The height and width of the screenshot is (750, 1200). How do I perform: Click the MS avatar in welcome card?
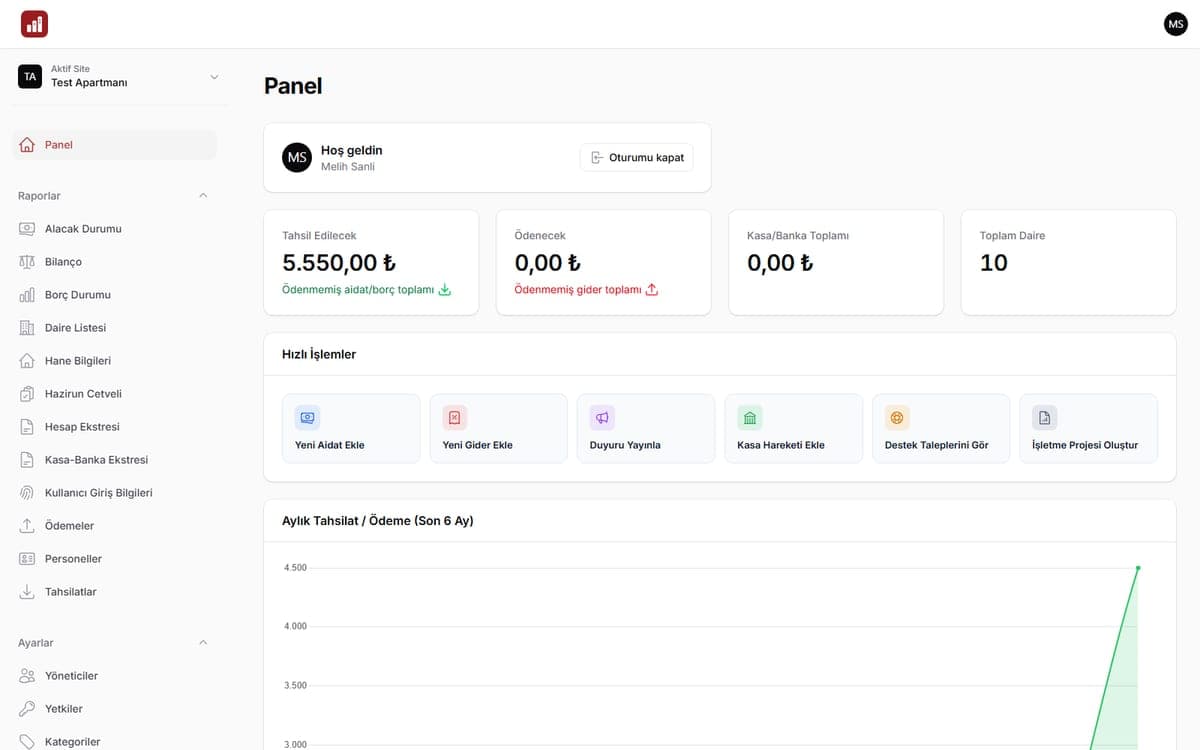click(297, 158)
